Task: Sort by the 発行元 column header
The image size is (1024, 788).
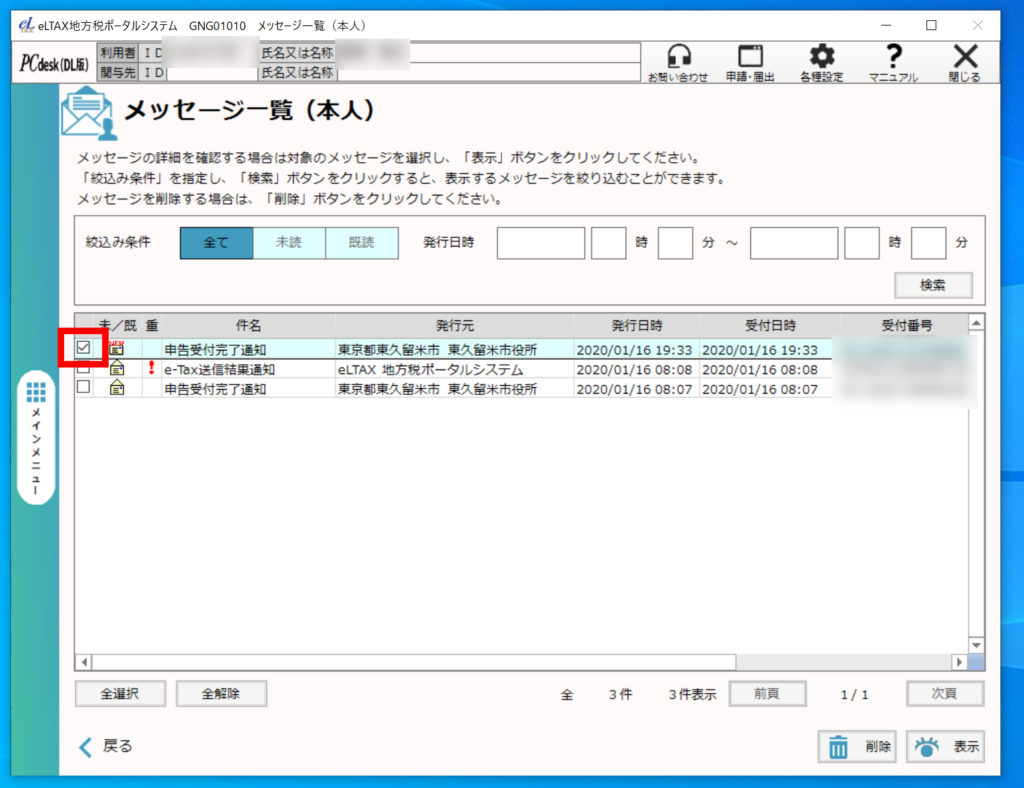Action: click(454, 326)
